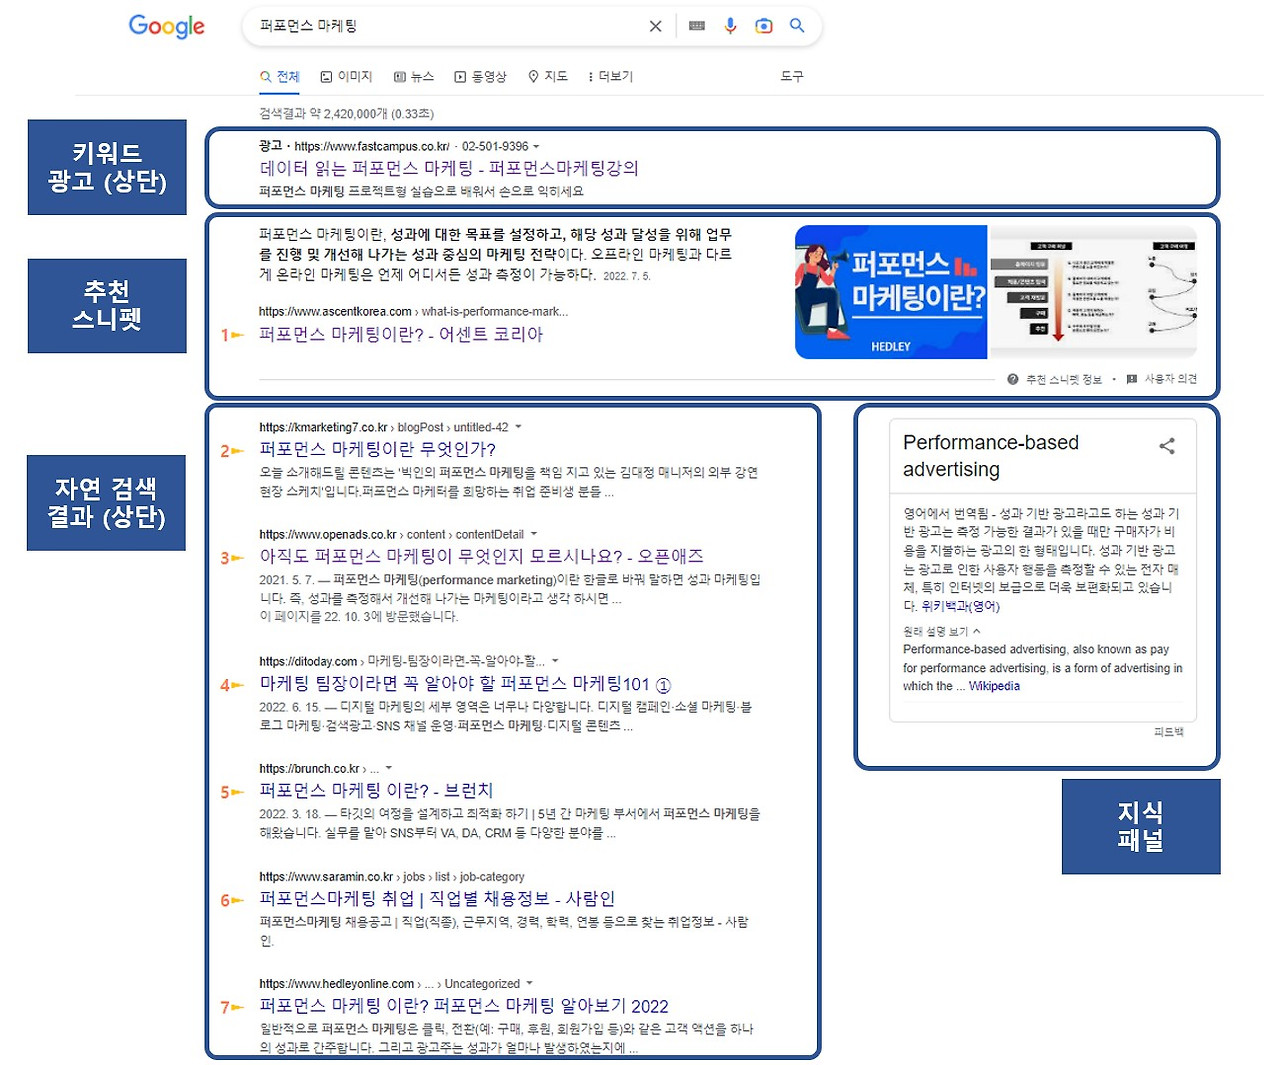This screenshot has width=1280, height=1065.
Task: Go to the Google logo homepage
Action: (x=167, y=26)
